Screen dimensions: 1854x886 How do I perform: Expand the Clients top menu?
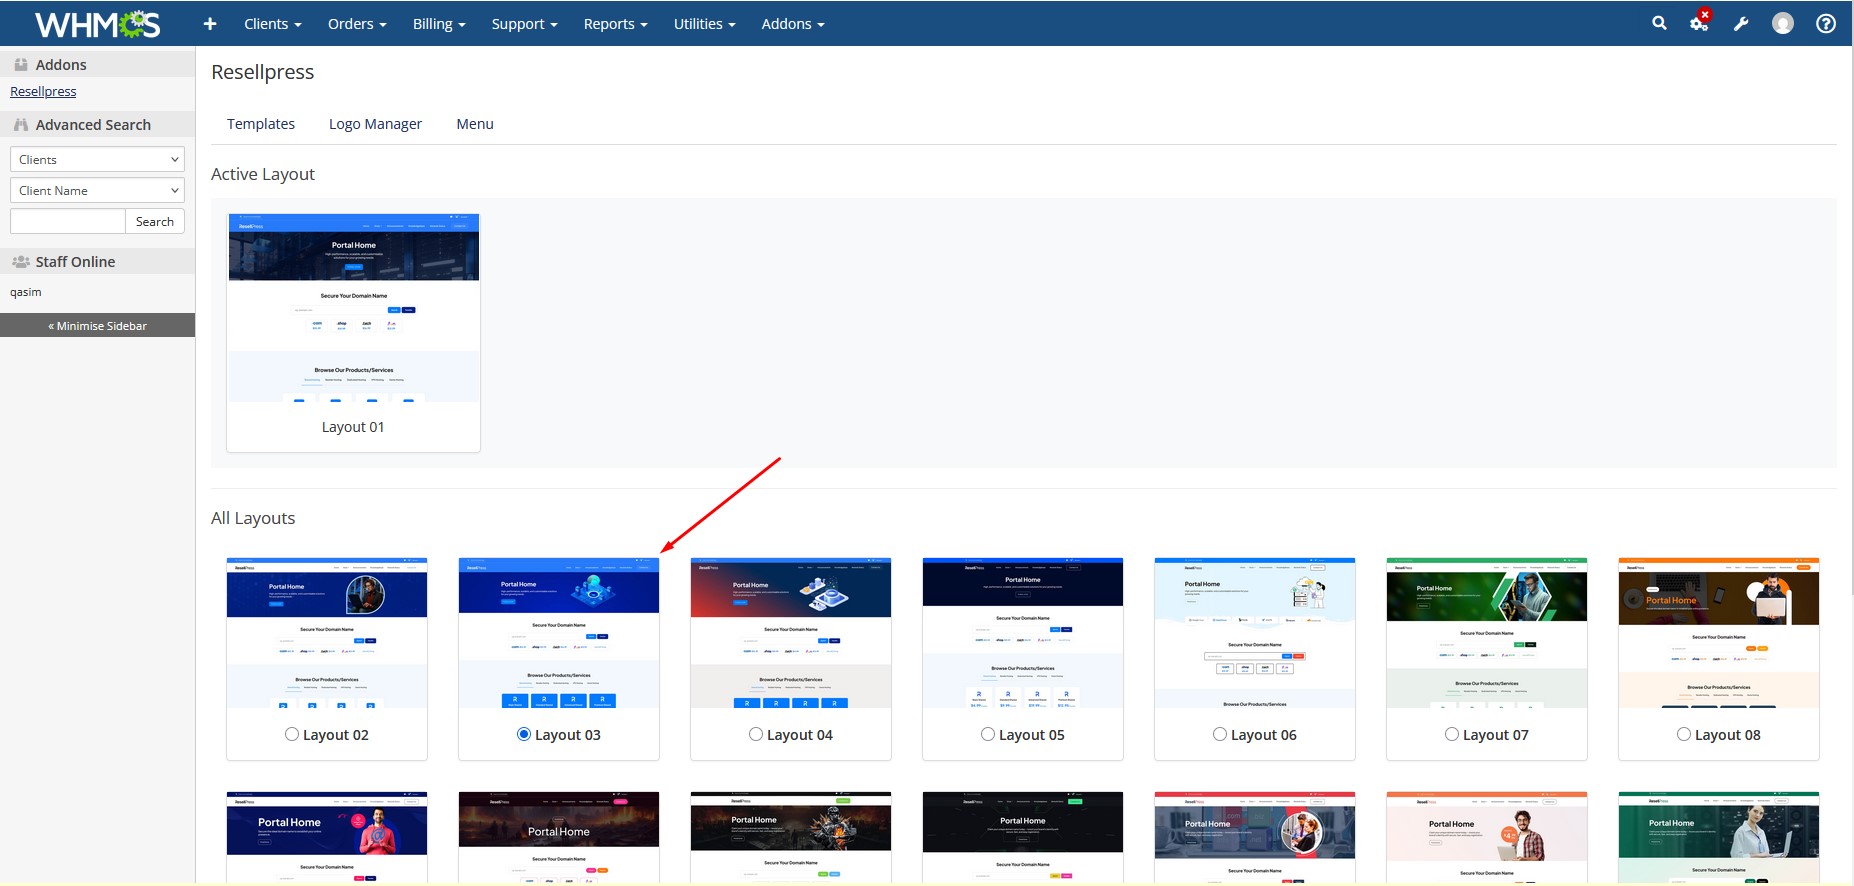coord(272,24)
